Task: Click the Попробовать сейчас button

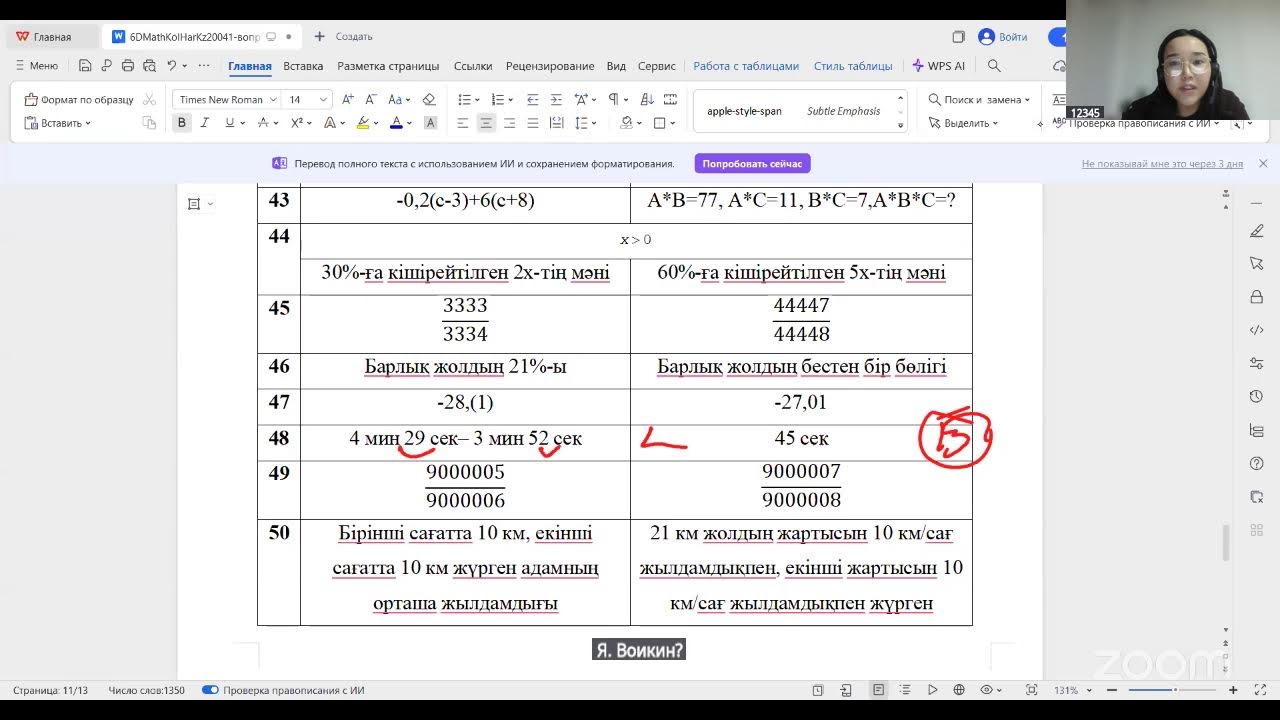Action: click(752, 163)
